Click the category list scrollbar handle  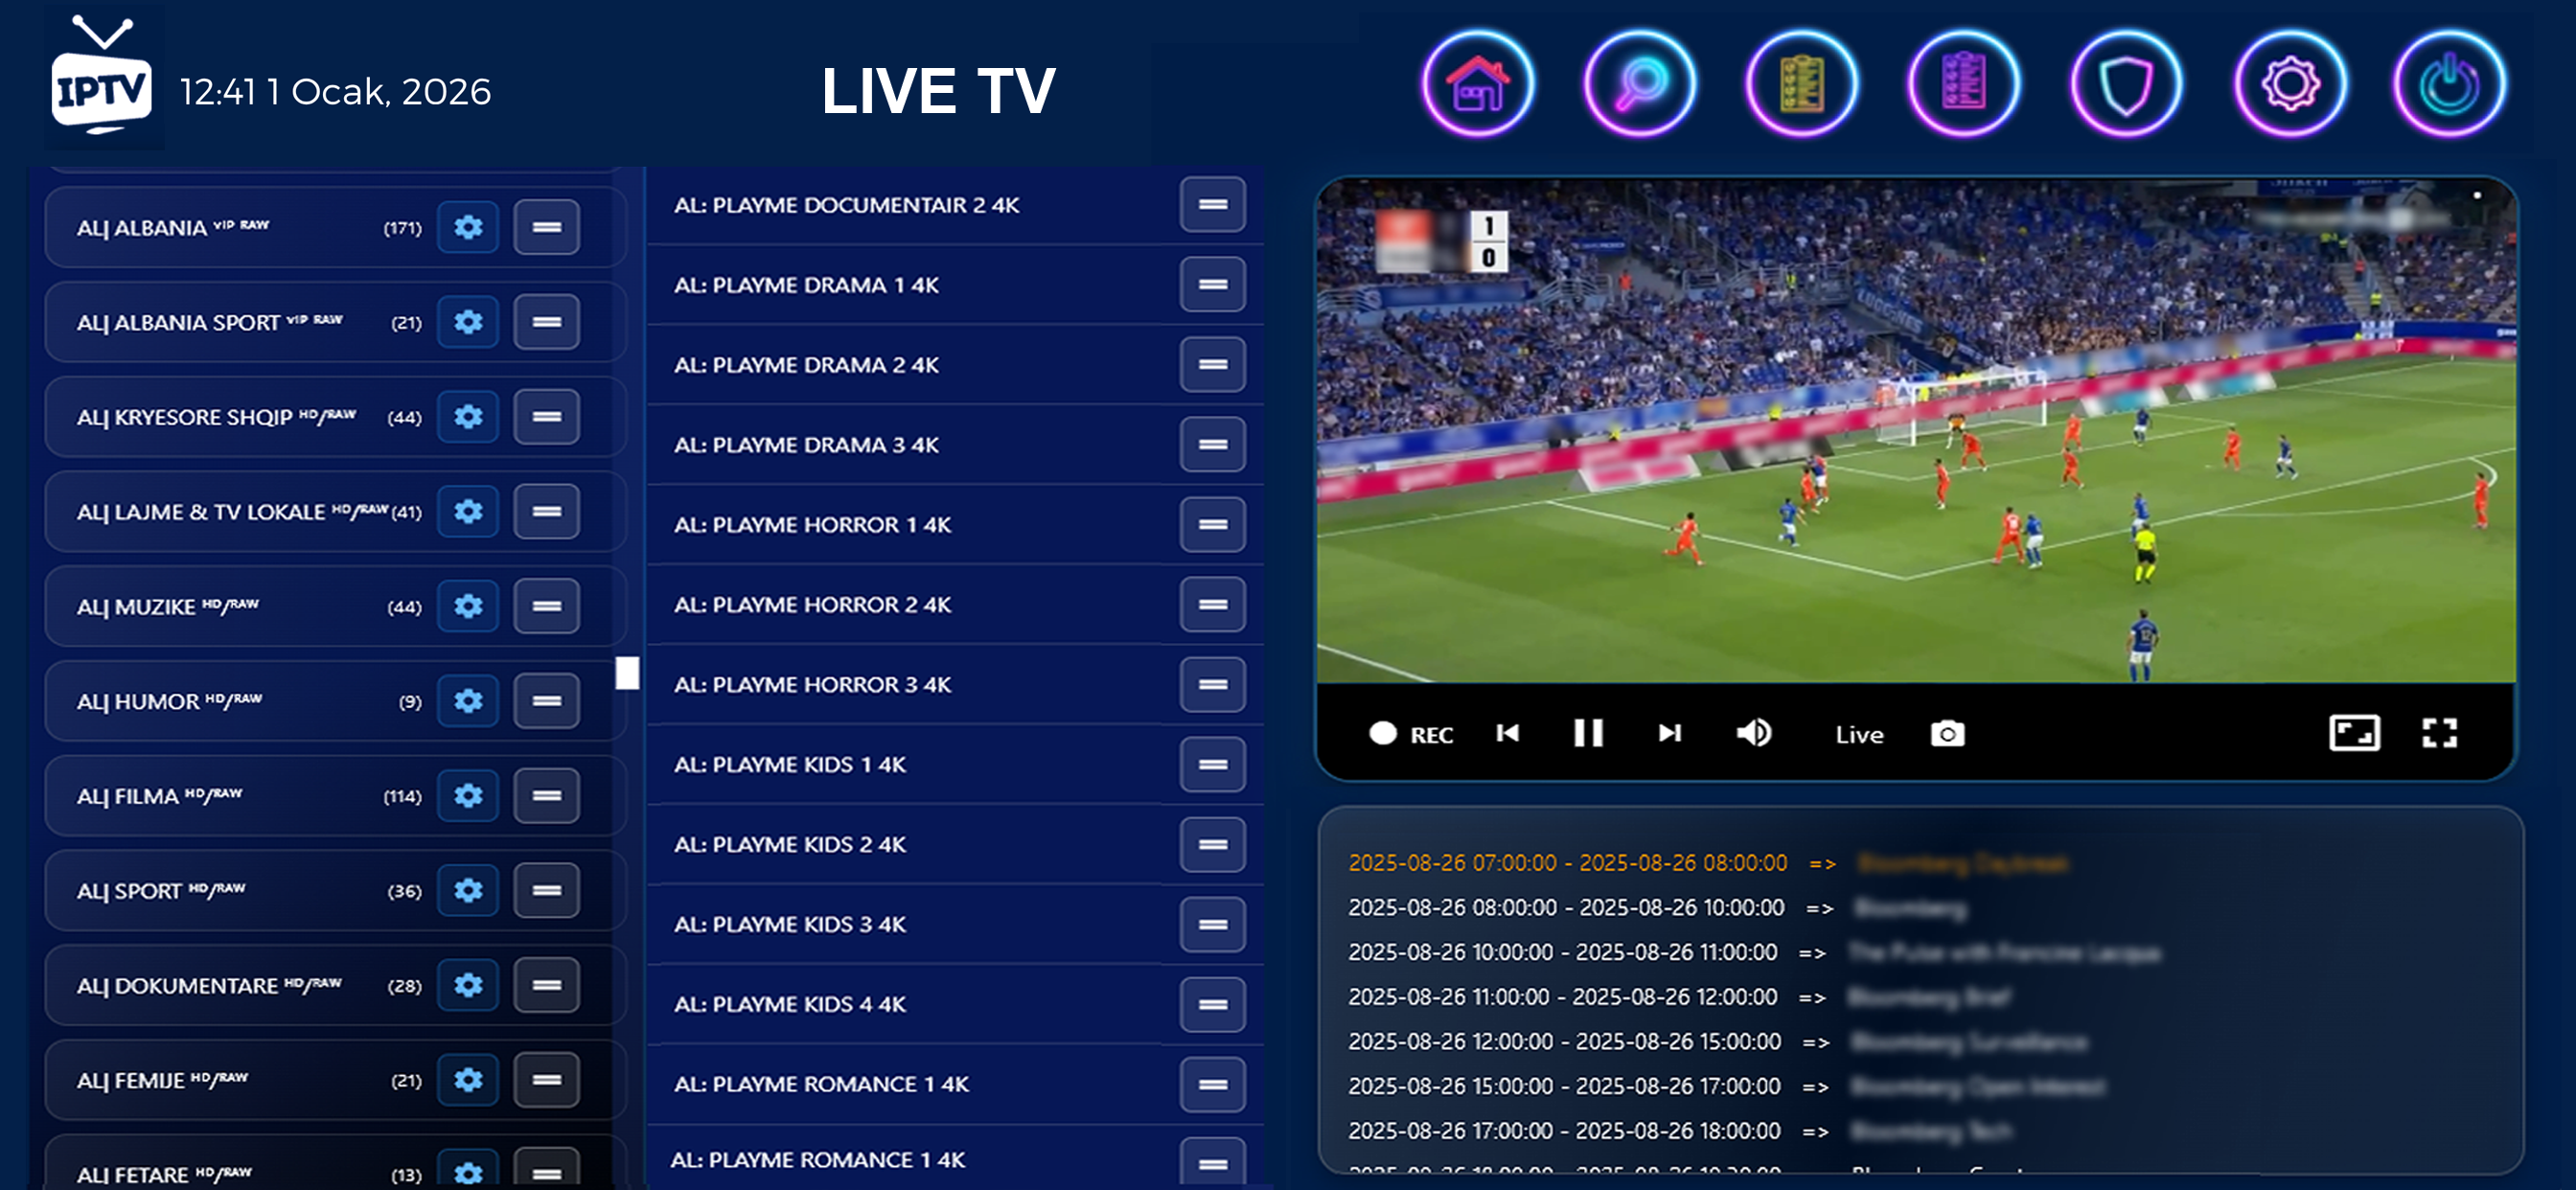coord(627,673)
